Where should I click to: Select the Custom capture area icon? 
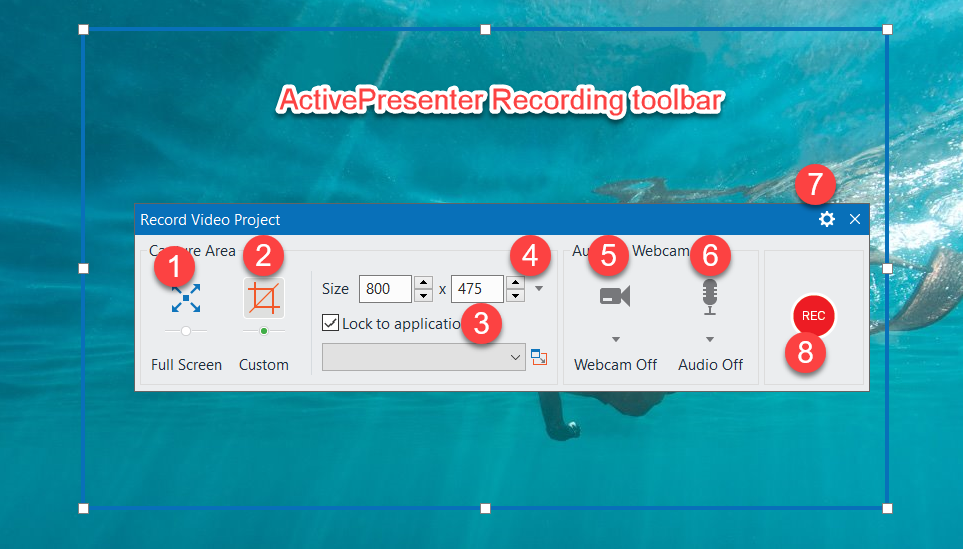coord(263,298)
